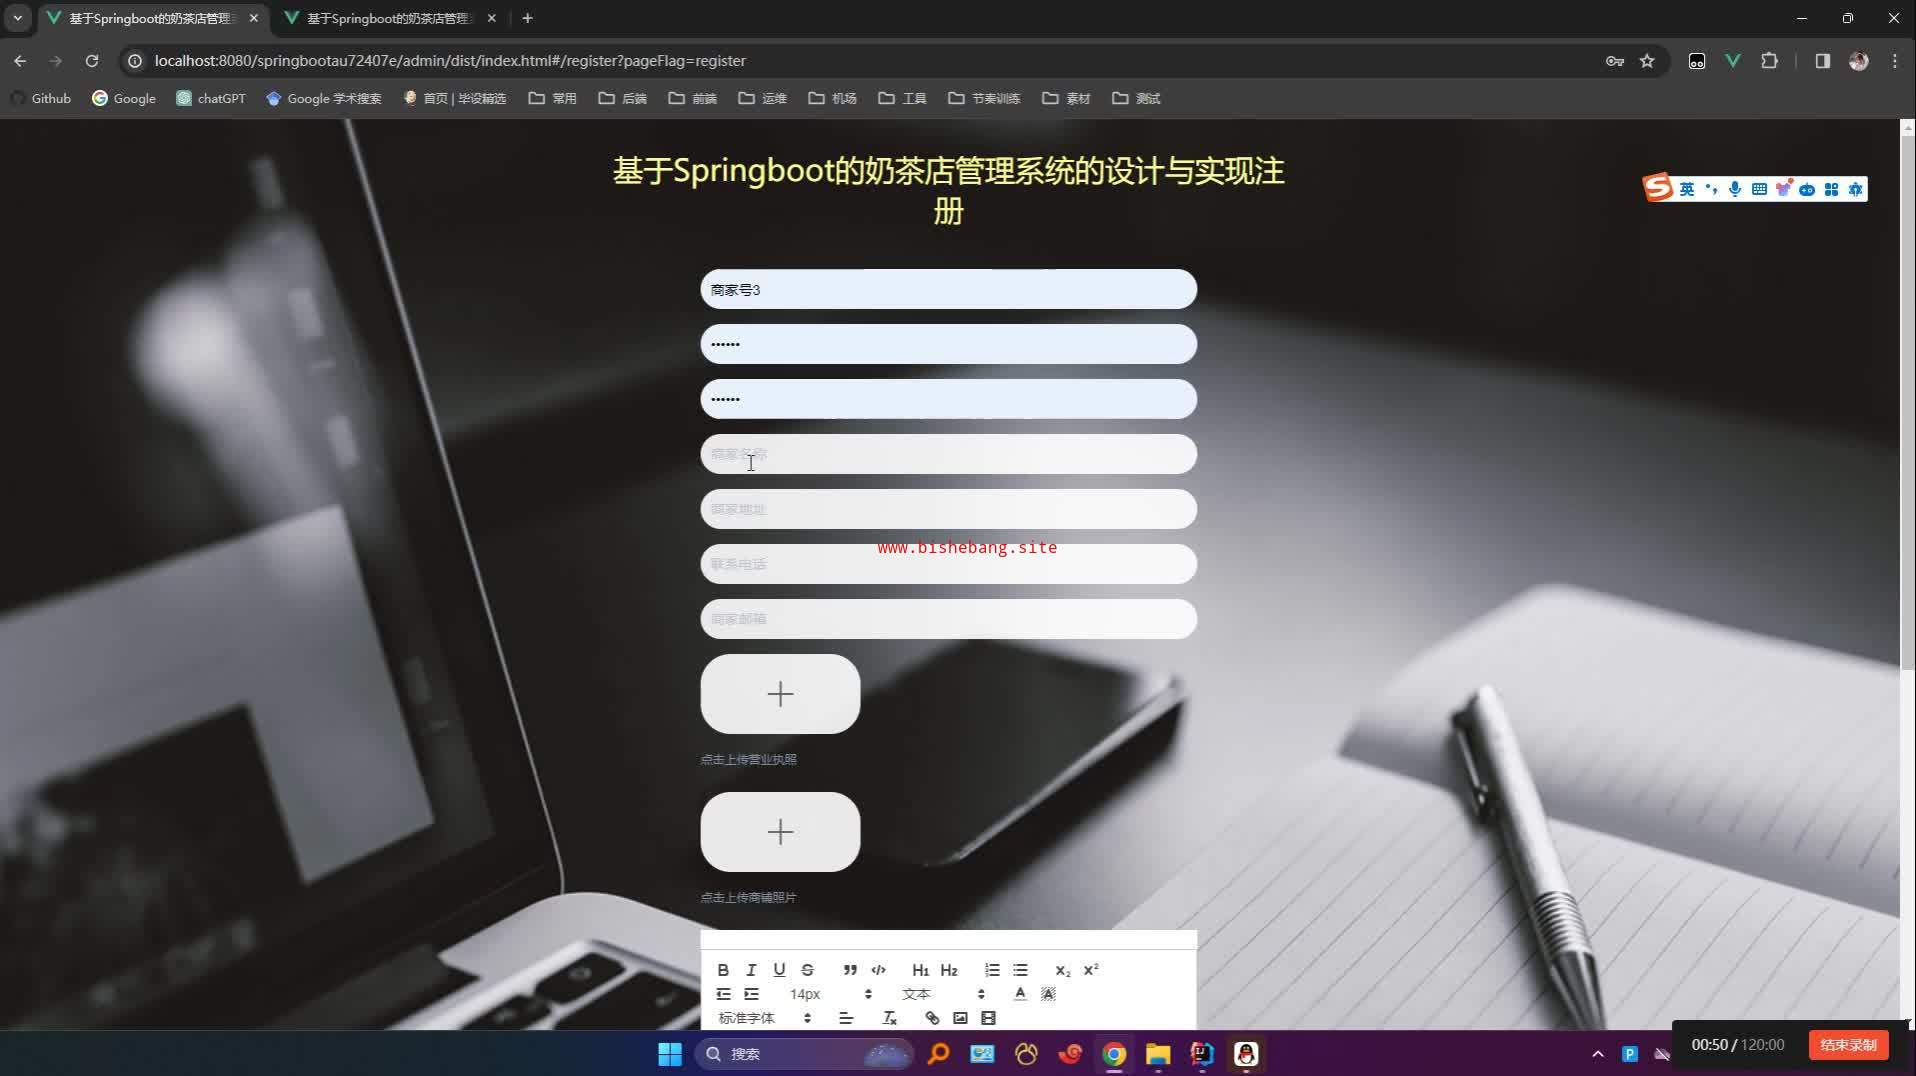Expand the 后端 bookmark folder

622,98
